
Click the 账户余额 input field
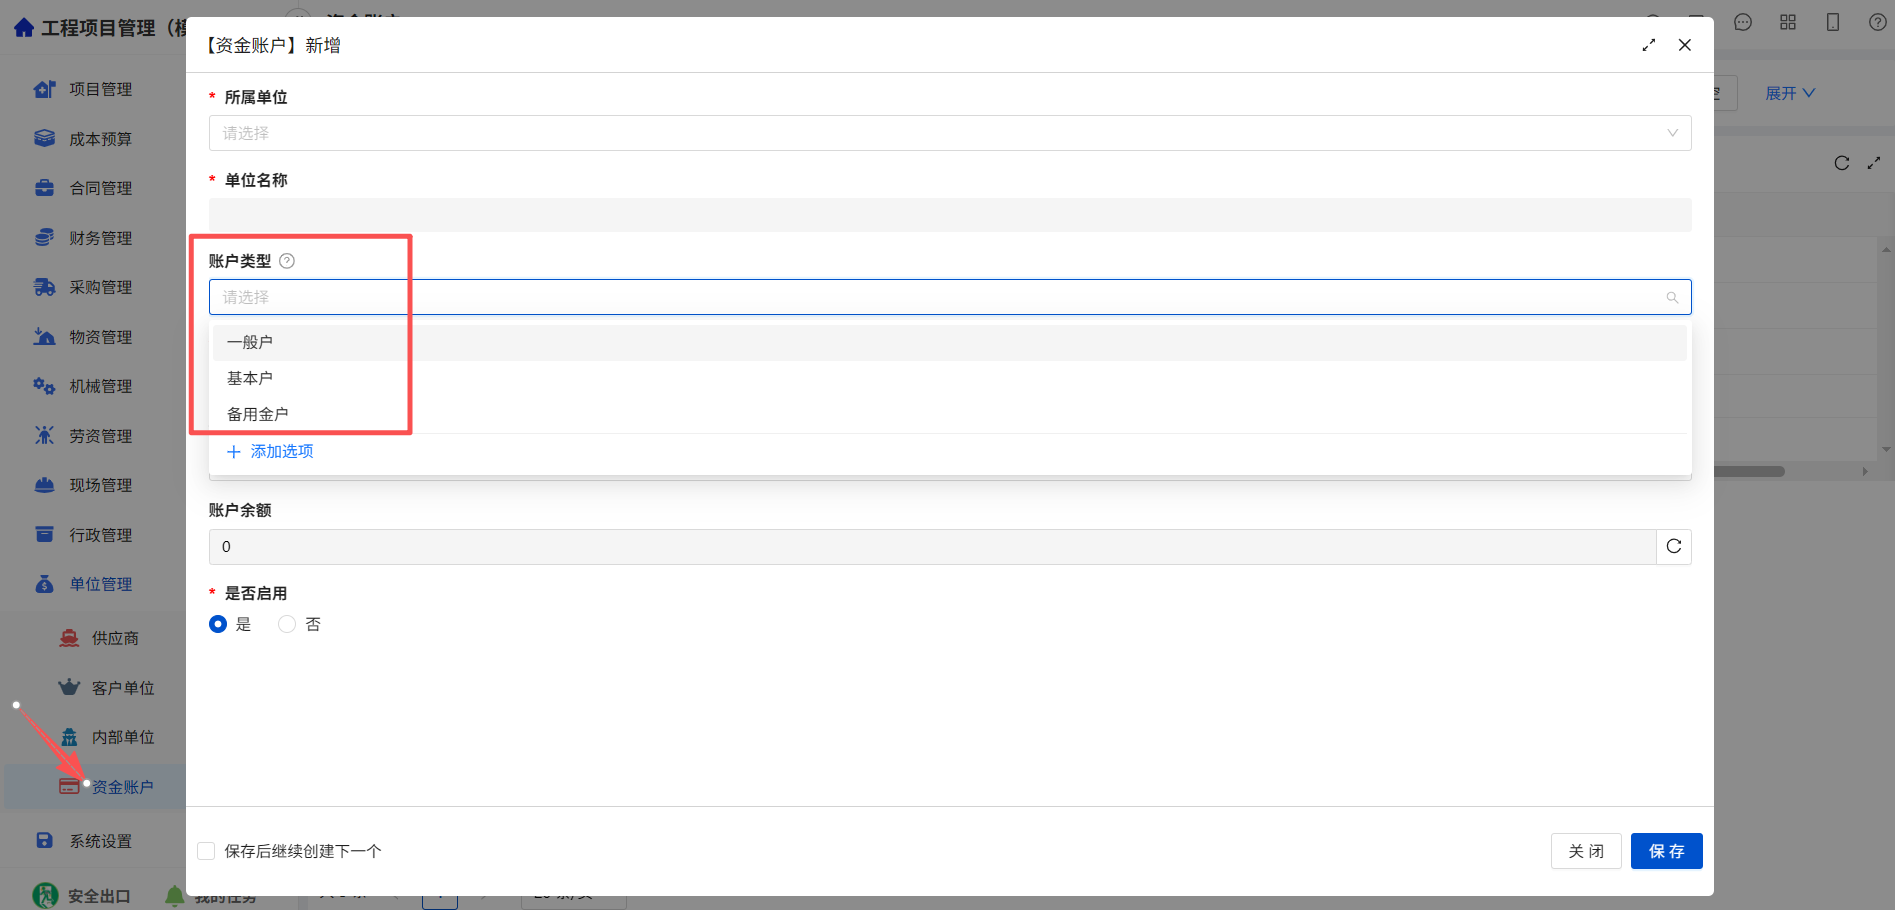point(932,547)
